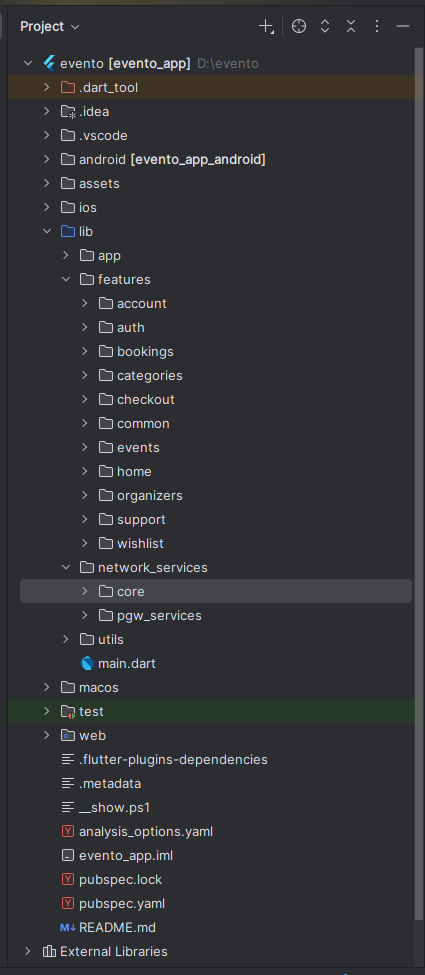Click Select Opened File crosshair icon
Screen dimensions: 425x975
point(299,26)
